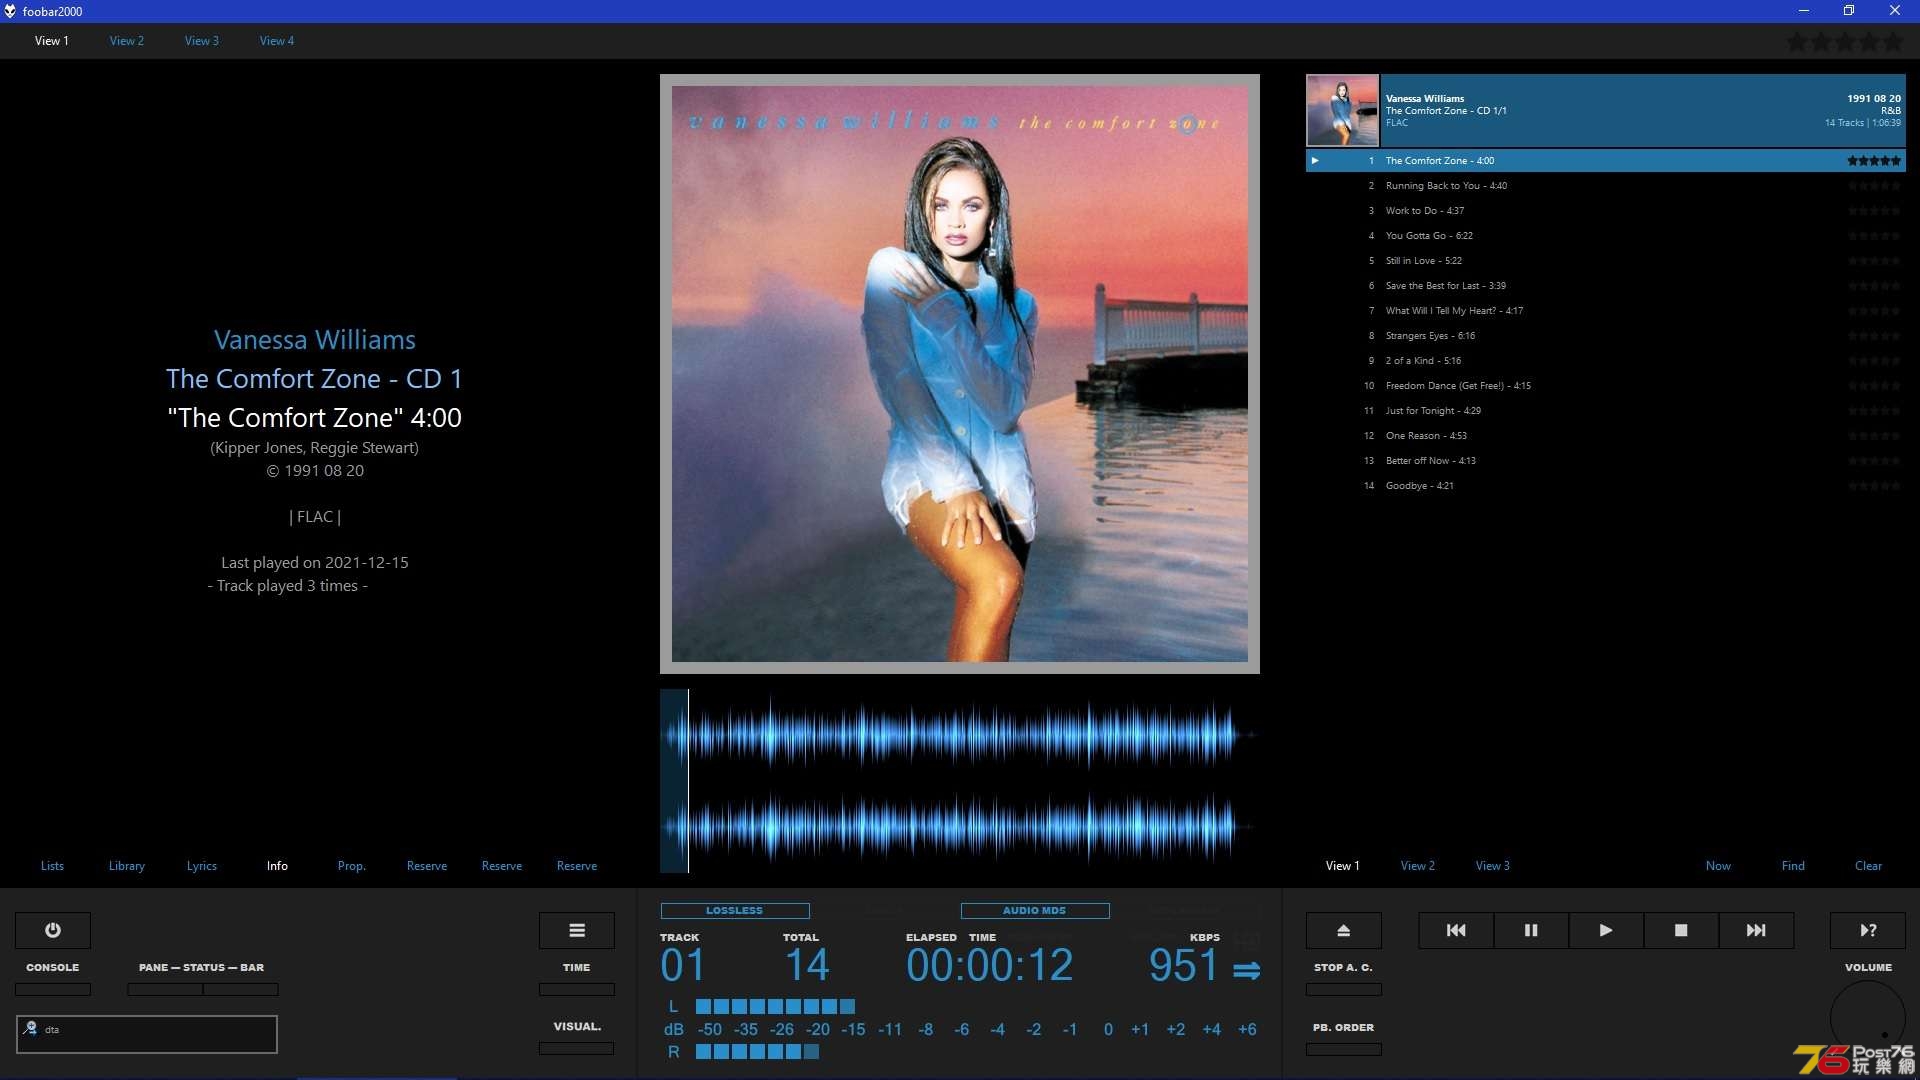Select track 'Freedom Dance (Get Free!) - 4:15'
The image size is (1920, 1080).
(1606, 386)
